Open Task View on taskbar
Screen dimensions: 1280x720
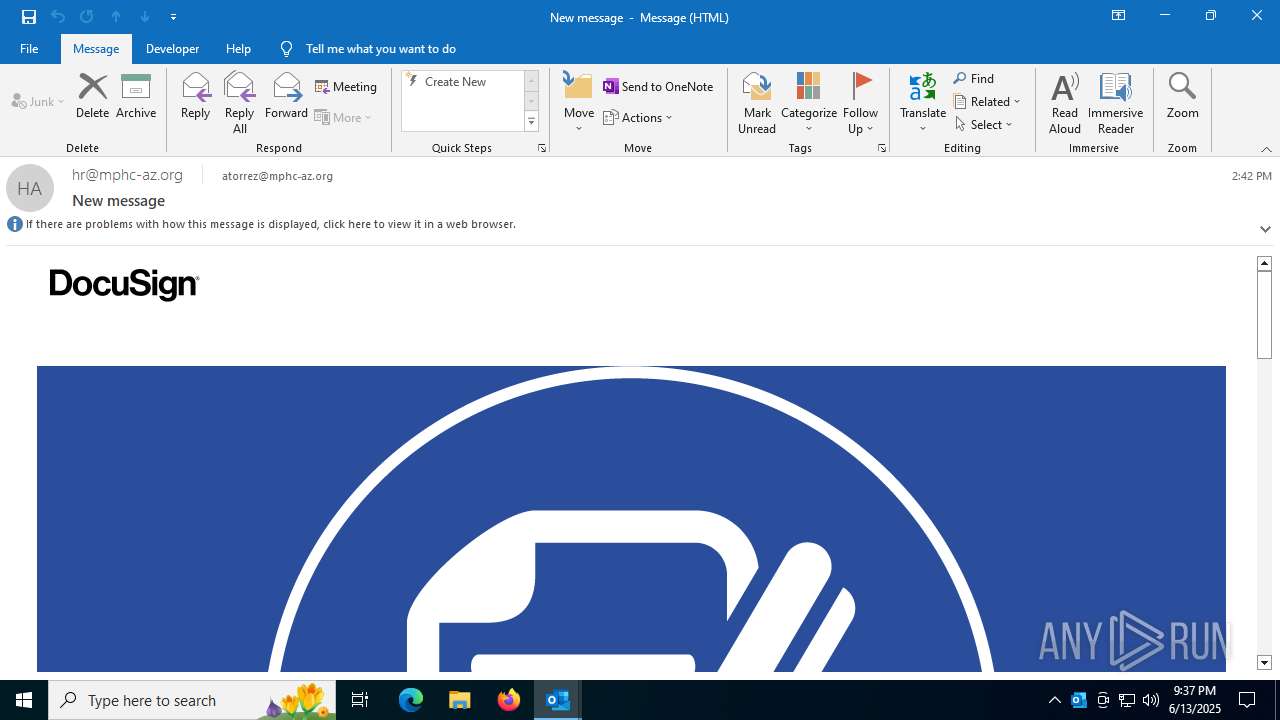[x=360, y=700]
